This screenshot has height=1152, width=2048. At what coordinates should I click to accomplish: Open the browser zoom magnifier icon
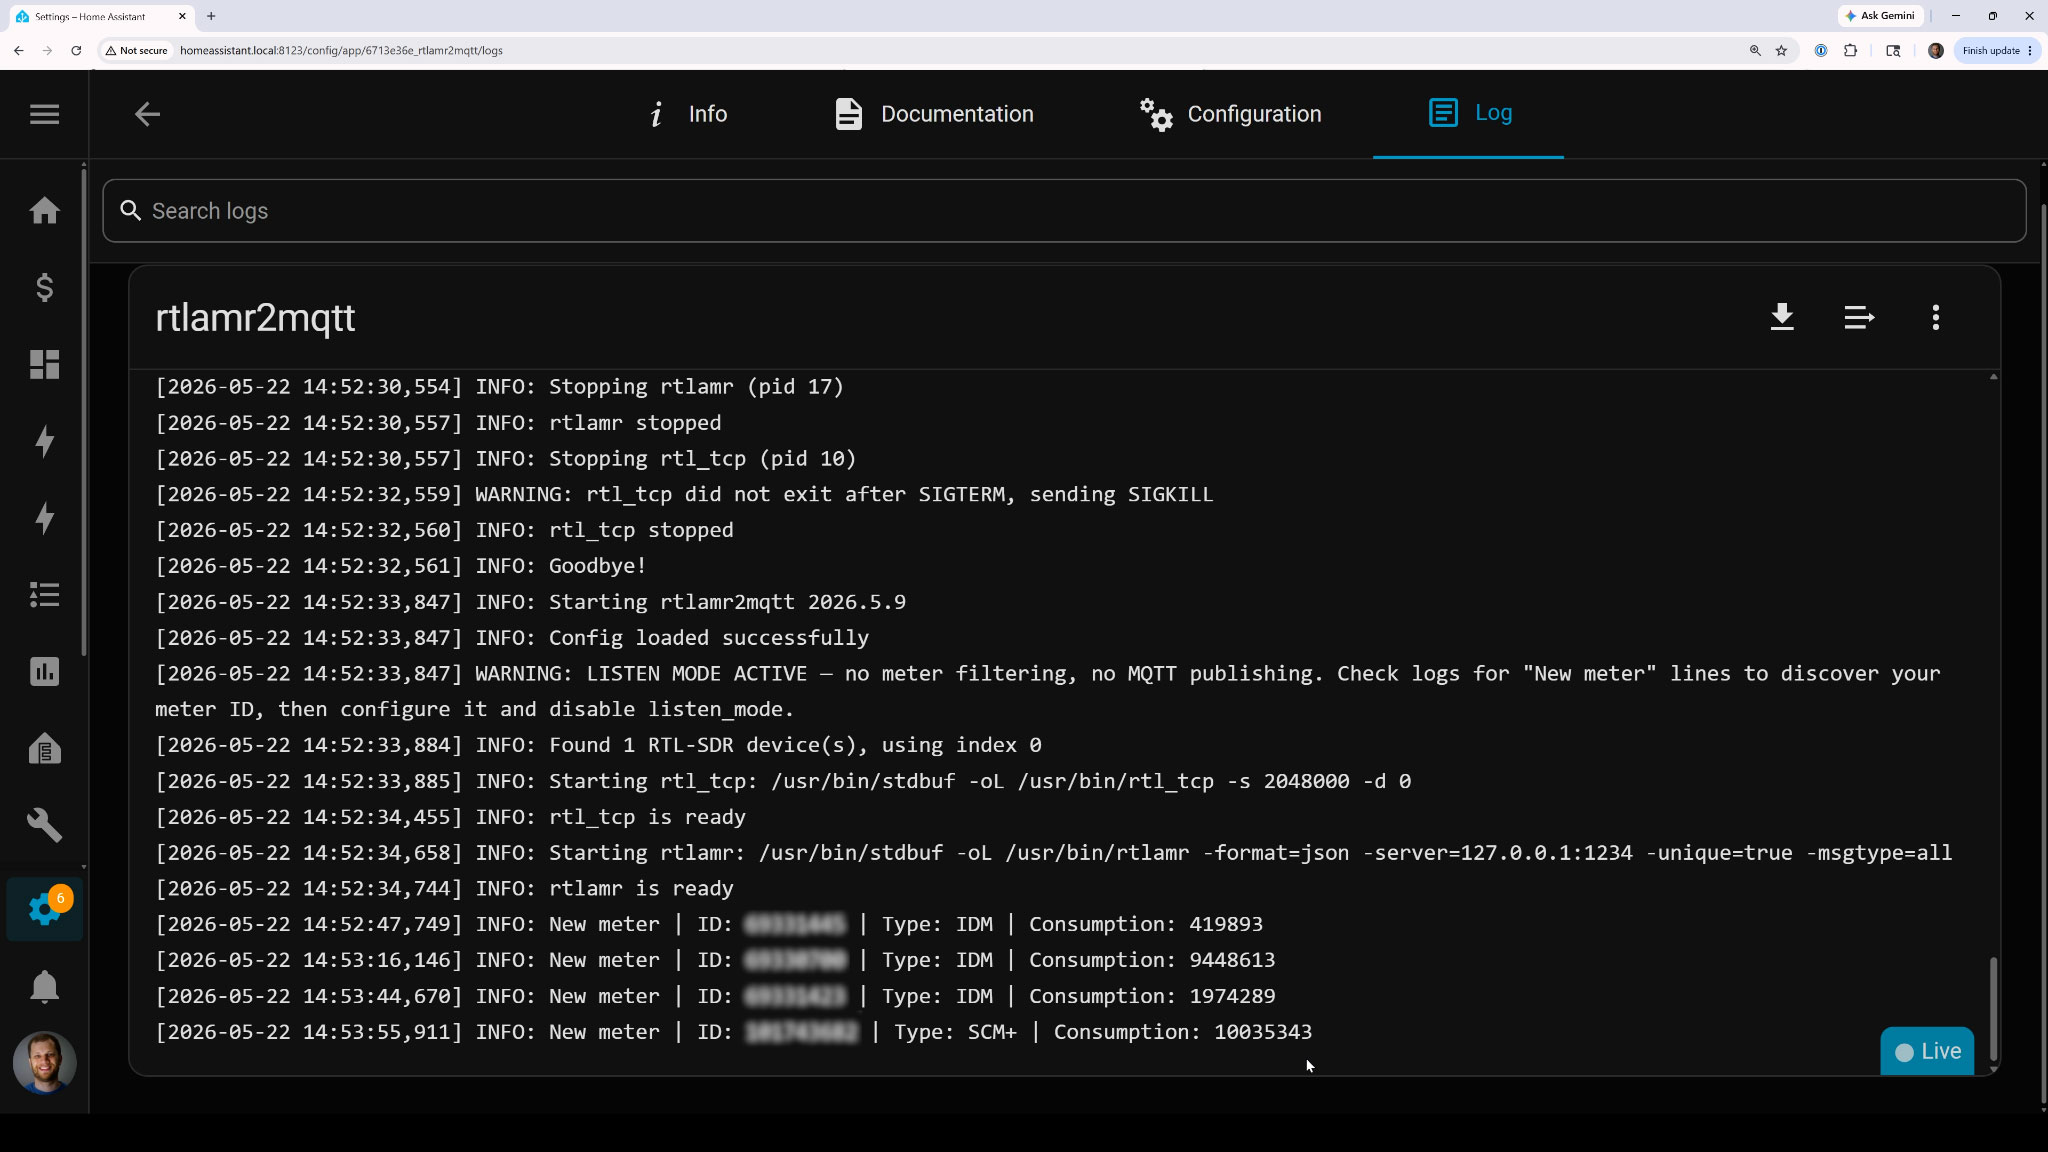pos(1755,50)
